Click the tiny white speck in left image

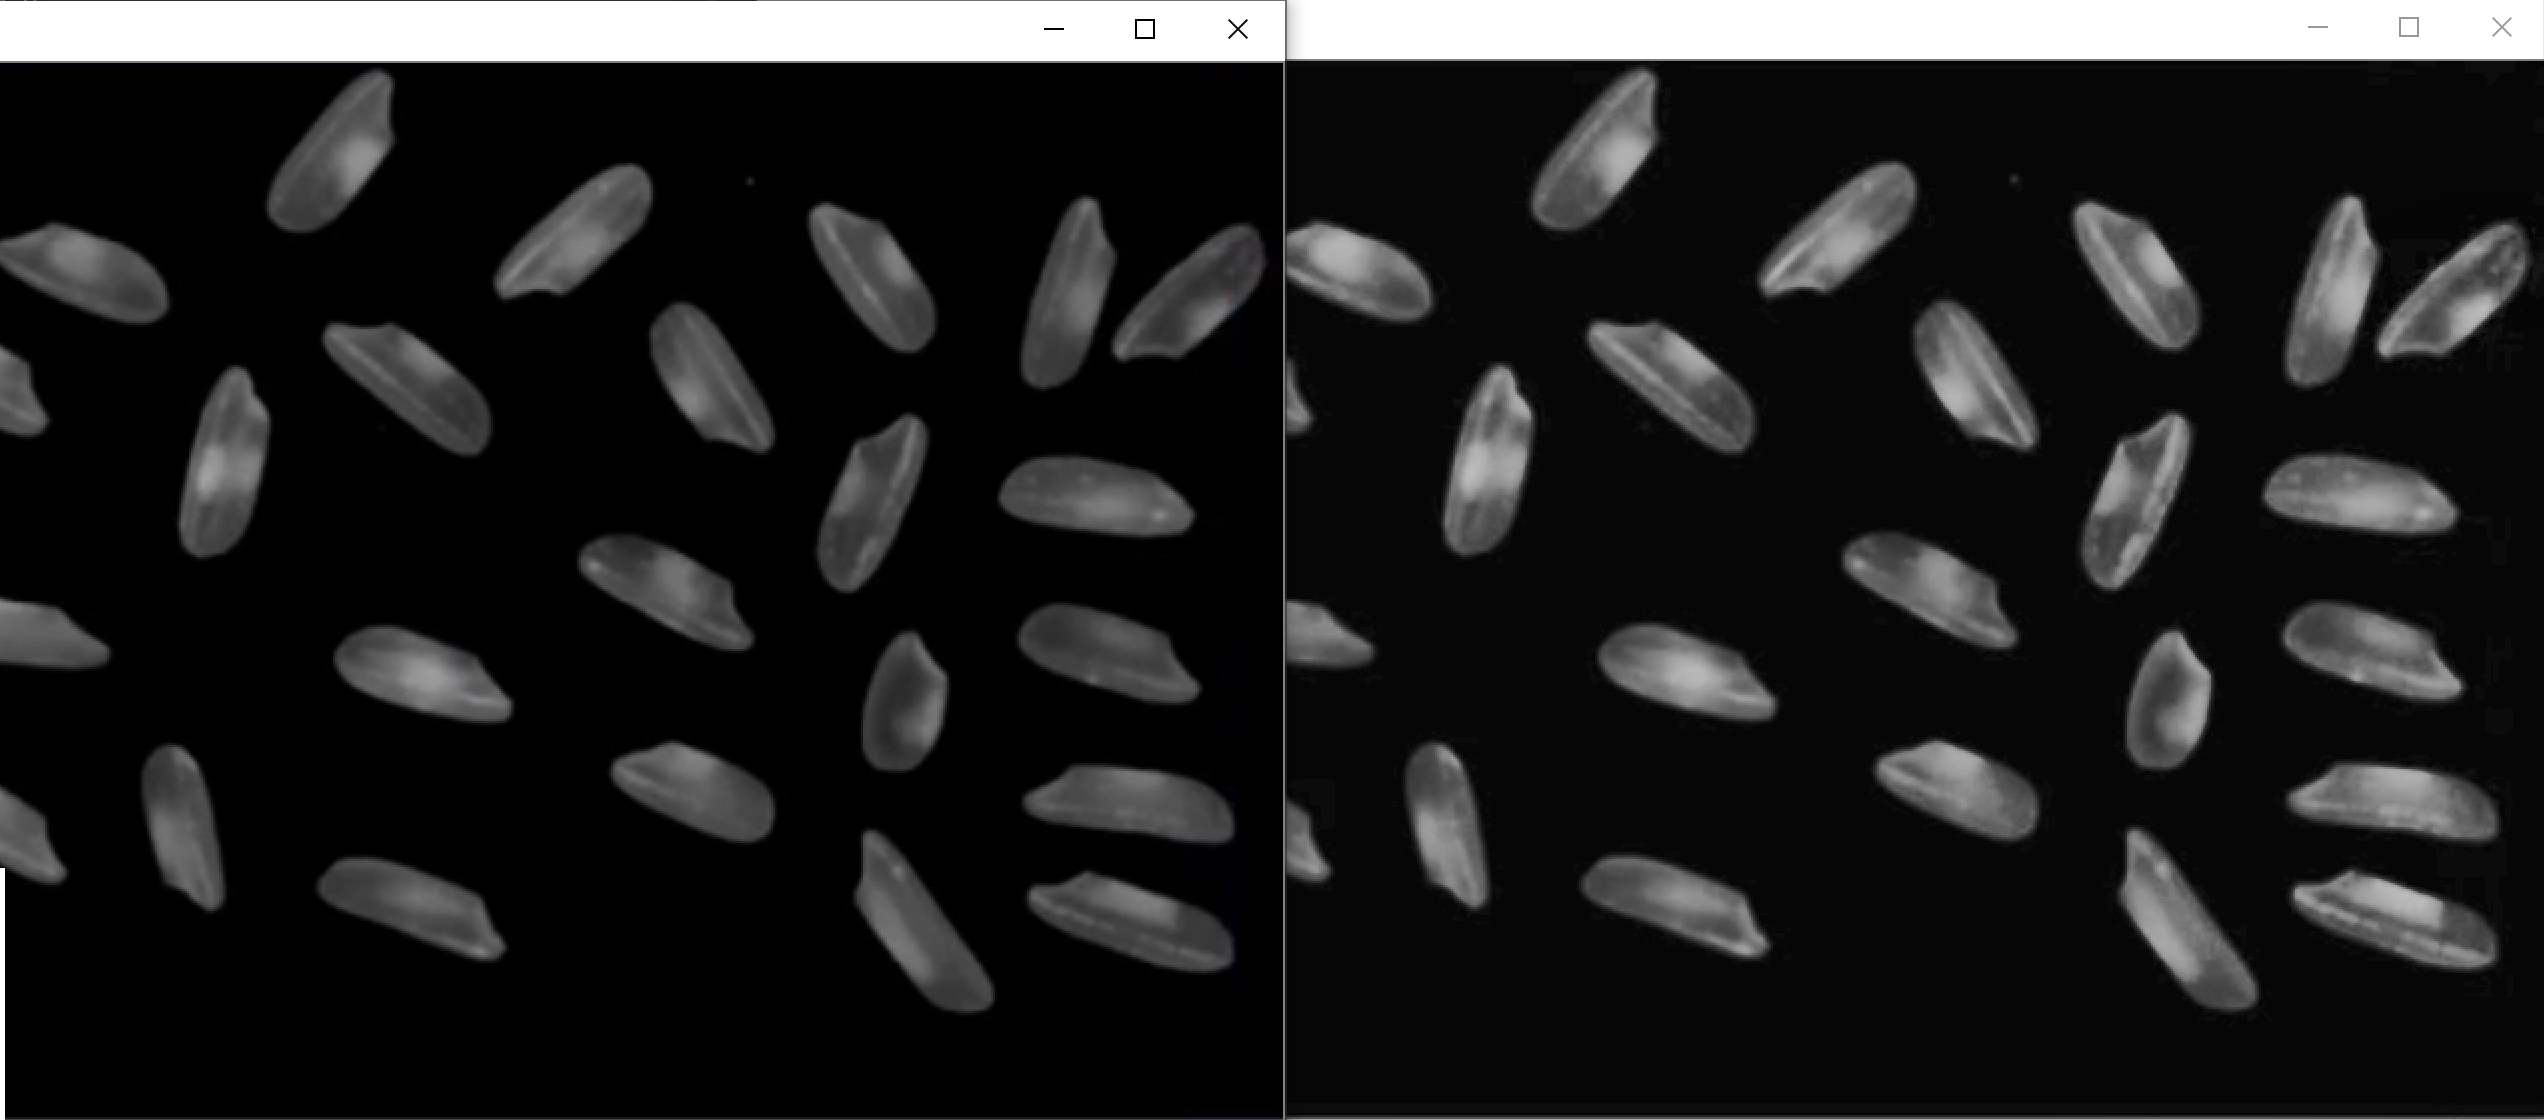750,181
